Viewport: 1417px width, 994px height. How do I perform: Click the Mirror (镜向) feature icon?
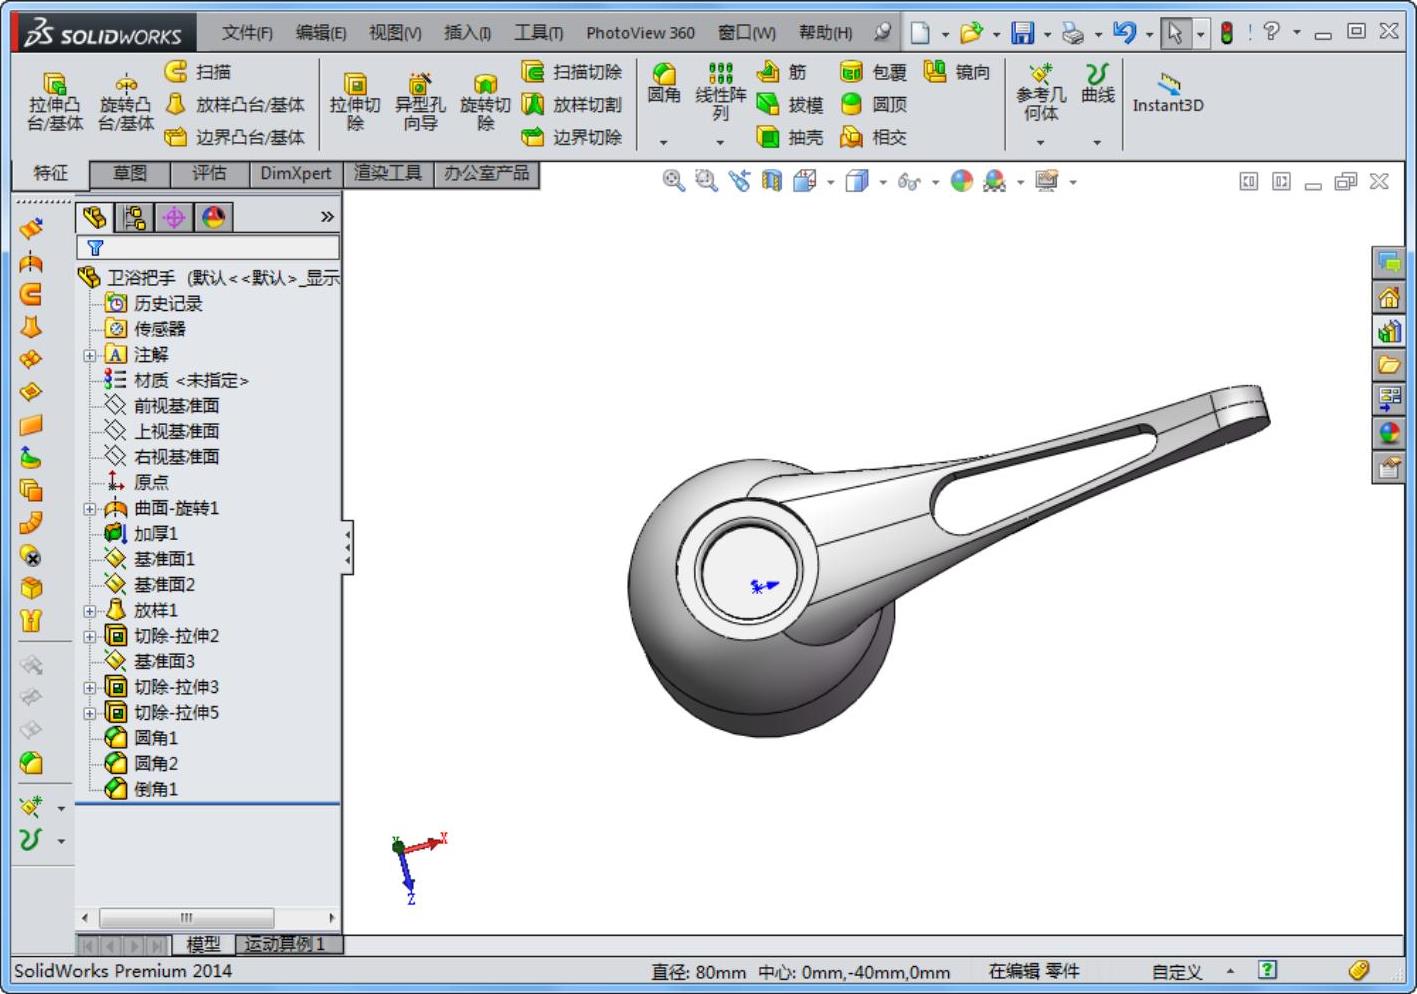click(x=935, y=72)
